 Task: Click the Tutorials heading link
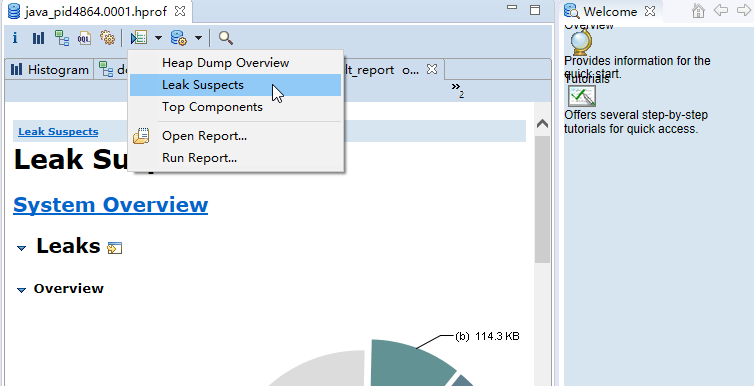click(x=587, y=79)
